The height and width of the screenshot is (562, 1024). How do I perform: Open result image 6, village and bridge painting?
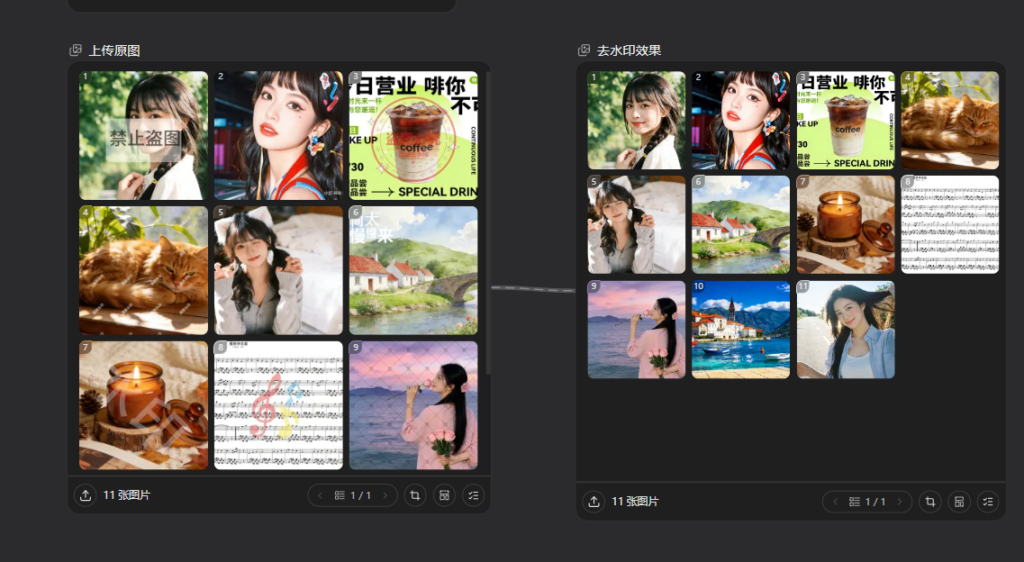(x=741, y=225)
